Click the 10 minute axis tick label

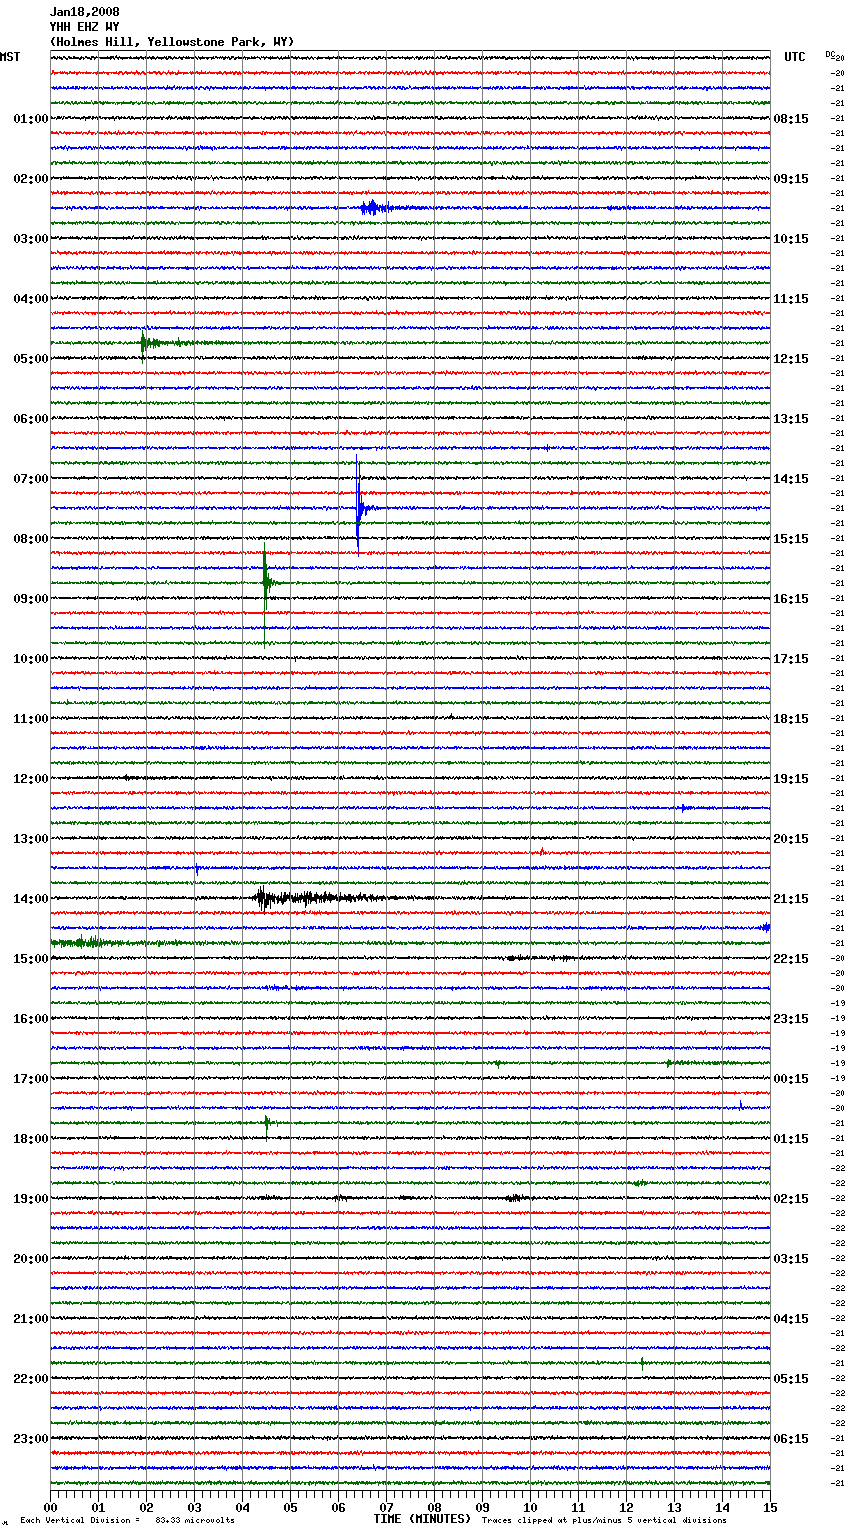(530, 1508)
